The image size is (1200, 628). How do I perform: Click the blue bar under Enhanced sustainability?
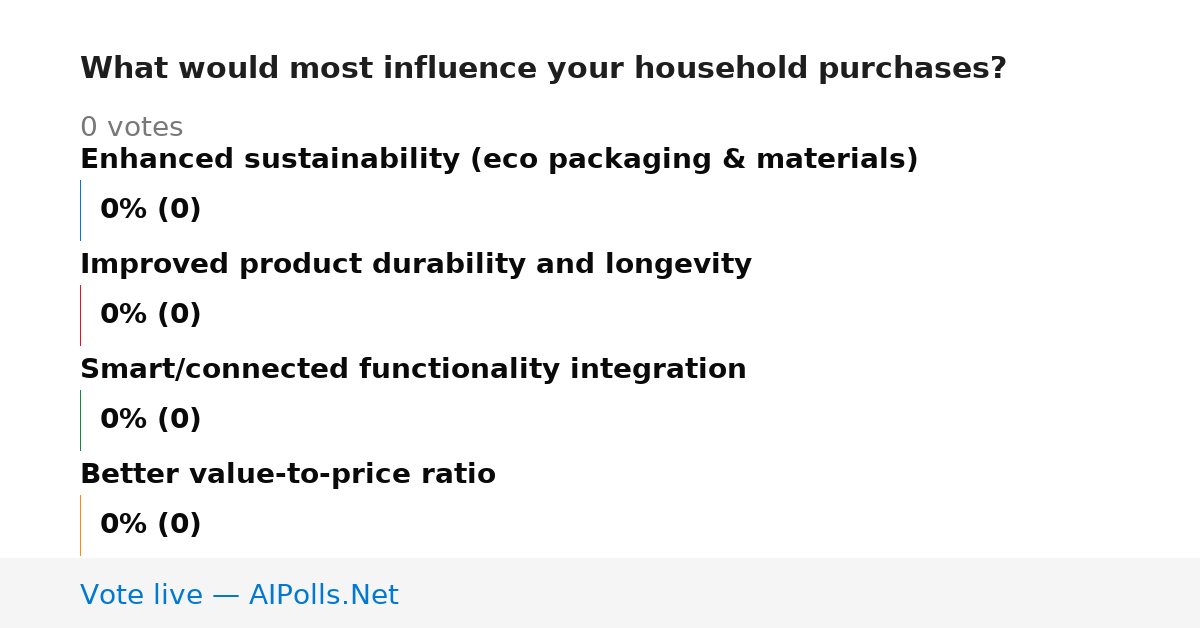click(80, 210)
